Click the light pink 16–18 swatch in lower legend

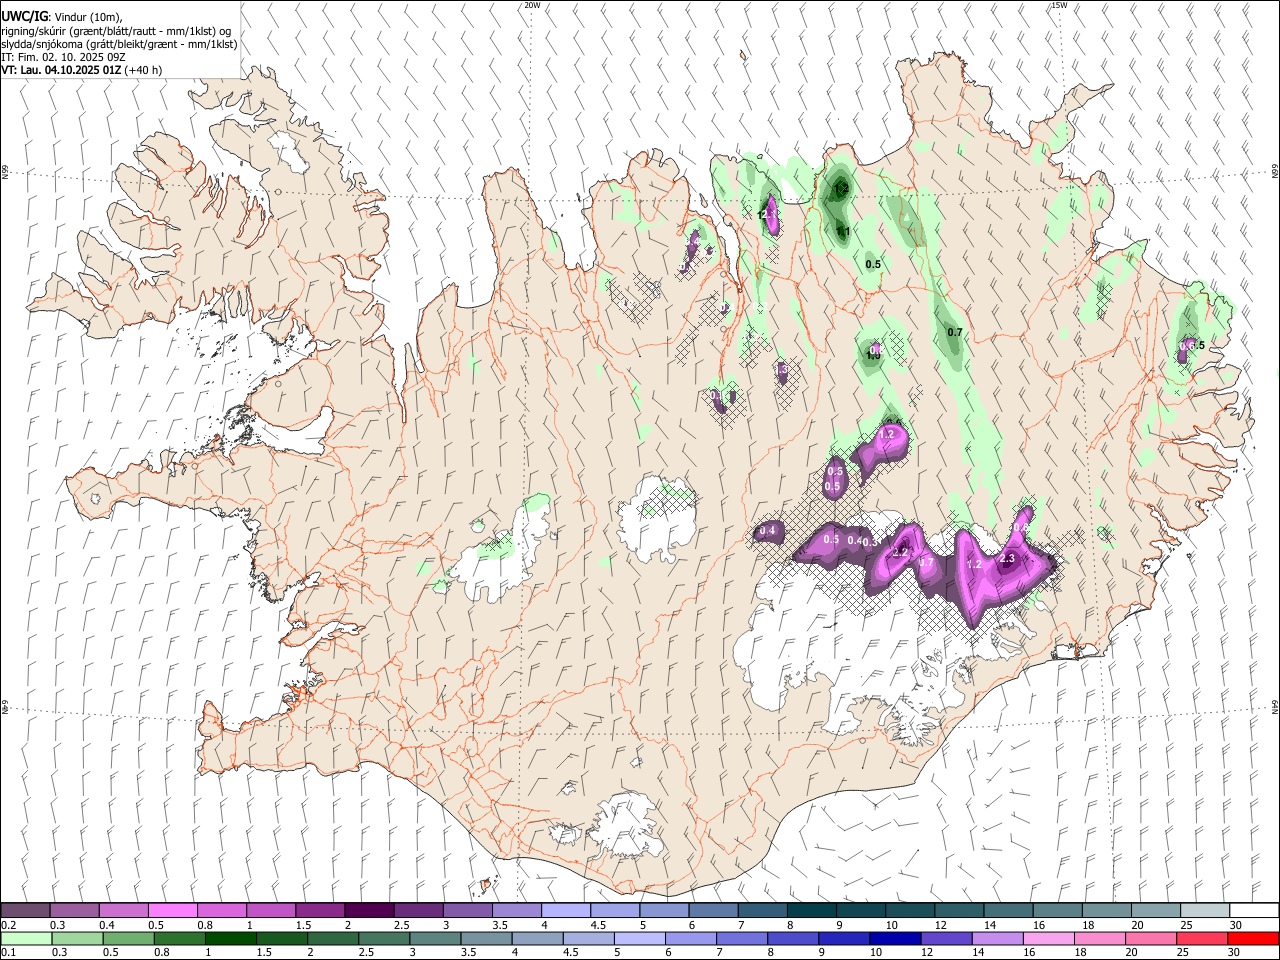coord(1048,939)
